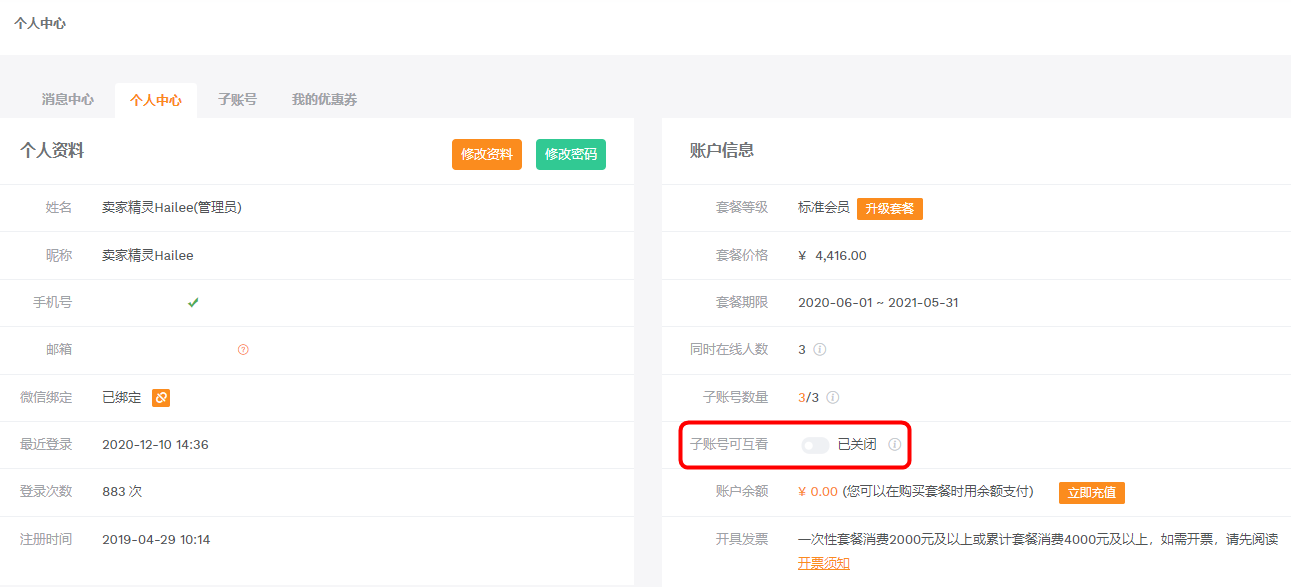The image size is (1291, 587).
Task: Click info icon beside 子账号数量
Action: point(833,397)
